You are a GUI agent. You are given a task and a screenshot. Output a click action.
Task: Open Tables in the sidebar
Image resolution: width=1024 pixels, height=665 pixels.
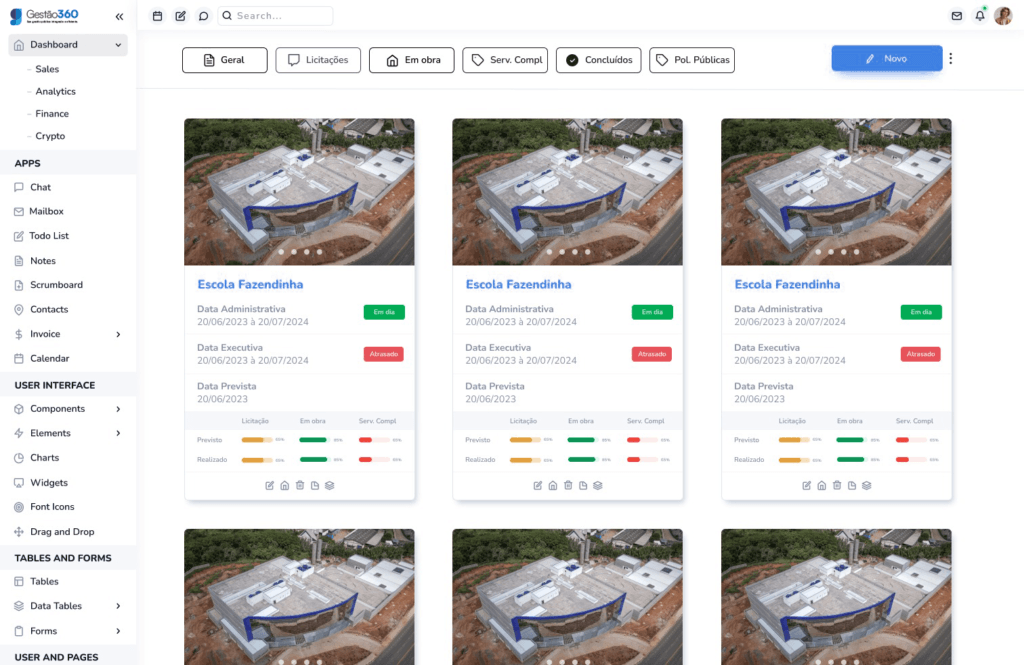(44, 581)
